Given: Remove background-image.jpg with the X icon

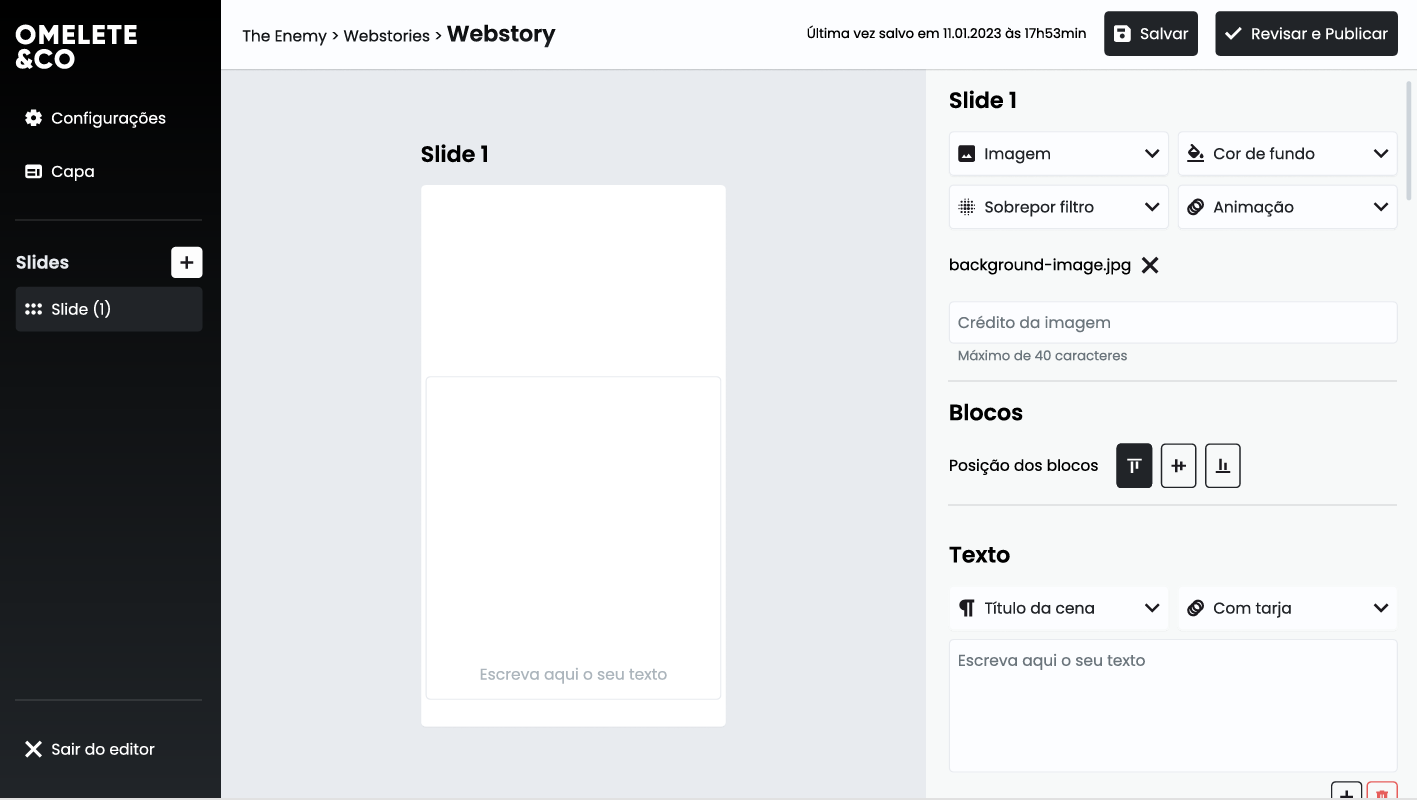Looking at the screenshot, I should coord(1150,265).
